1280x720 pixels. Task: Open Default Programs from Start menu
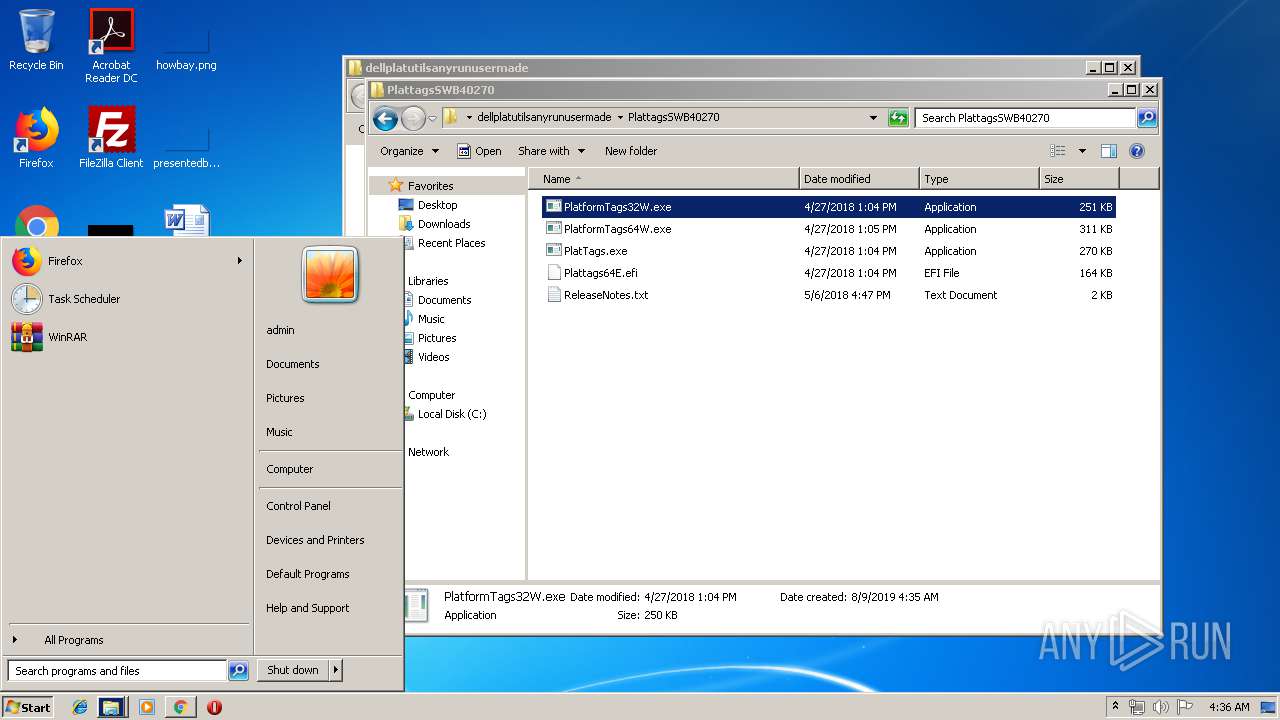pyautogui.click(x=307, y=574)
